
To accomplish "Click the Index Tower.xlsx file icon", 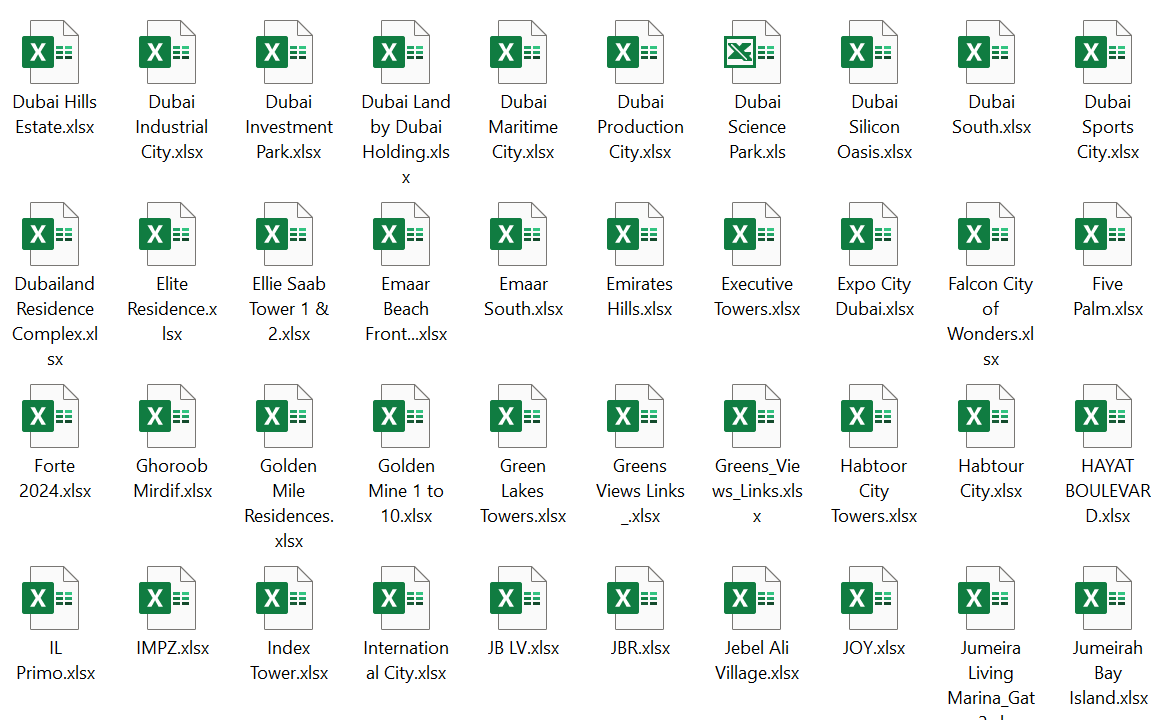I will point(286,598).
